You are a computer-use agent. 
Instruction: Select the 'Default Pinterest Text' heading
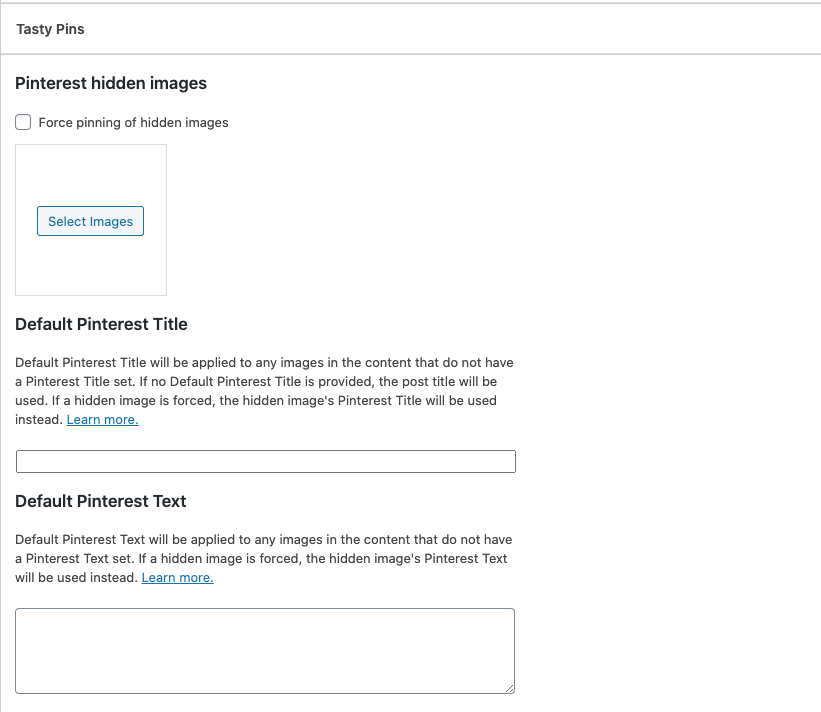pos(101,501)
